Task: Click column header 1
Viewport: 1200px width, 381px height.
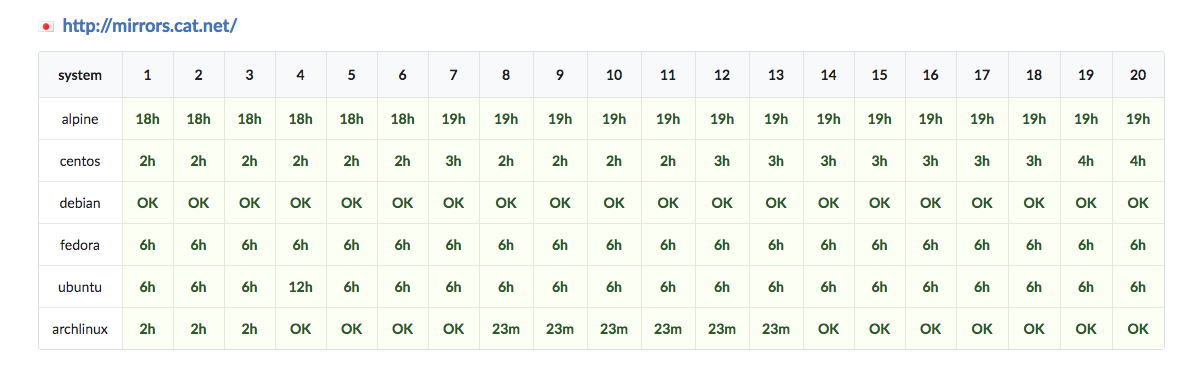Action: point(148,75)
